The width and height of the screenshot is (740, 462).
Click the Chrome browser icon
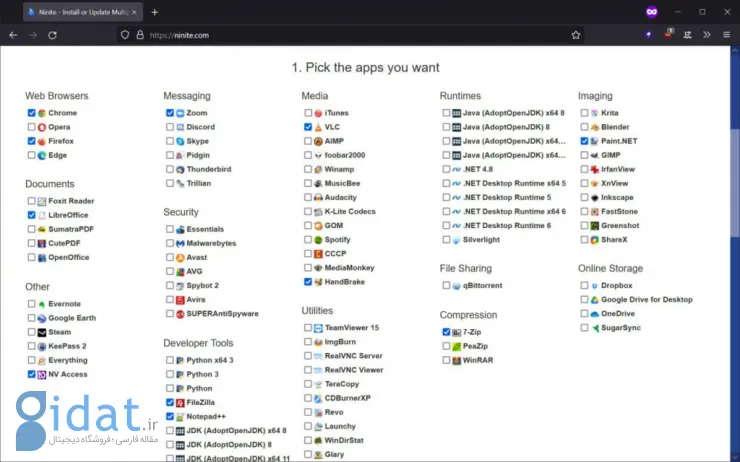[x=42, y=113]
